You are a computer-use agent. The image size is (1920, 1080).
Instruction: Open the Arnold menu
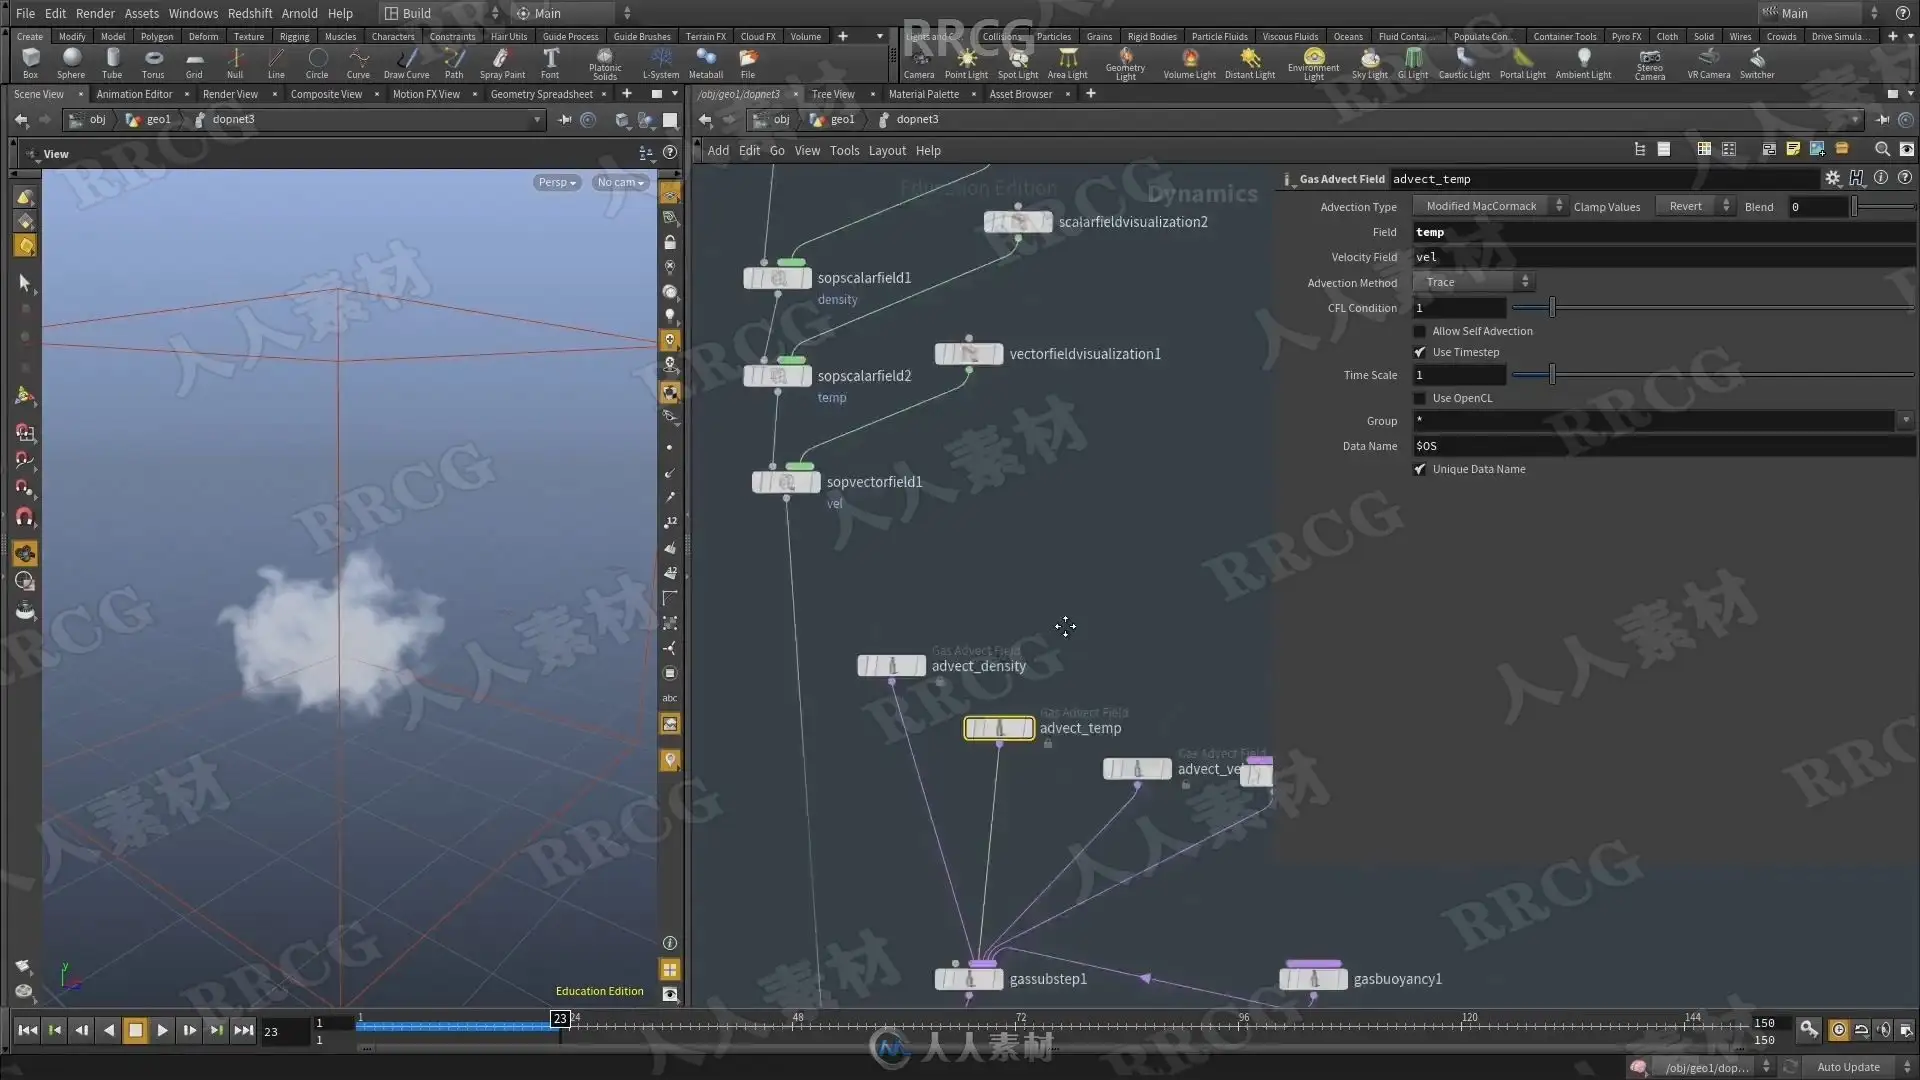299,13
